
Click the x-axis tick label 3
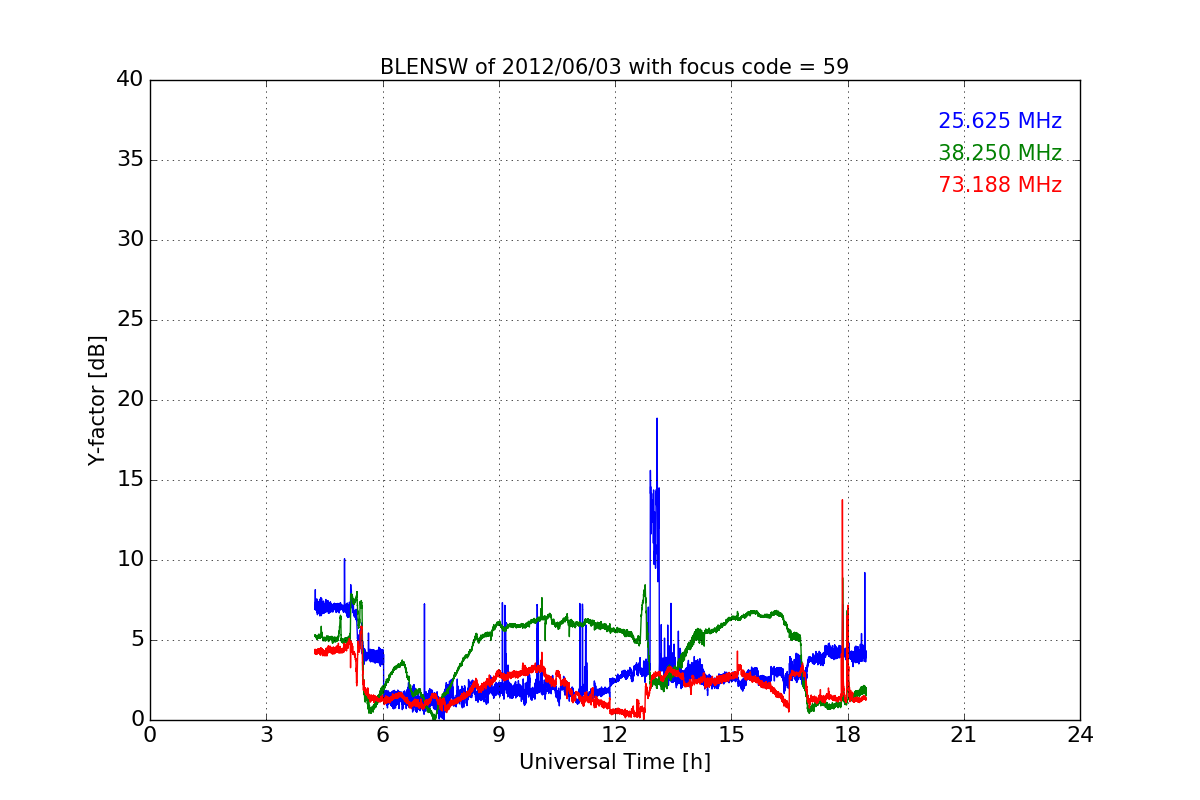(266, 734)
